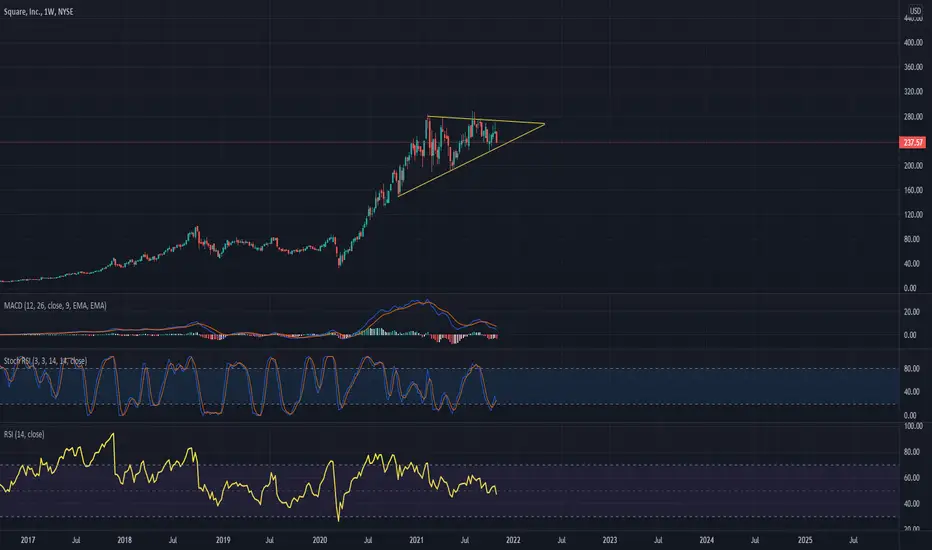Click the 20.00 MACD scale label
Viewport: 932px width, 550px height.
[x=910, y=312]
